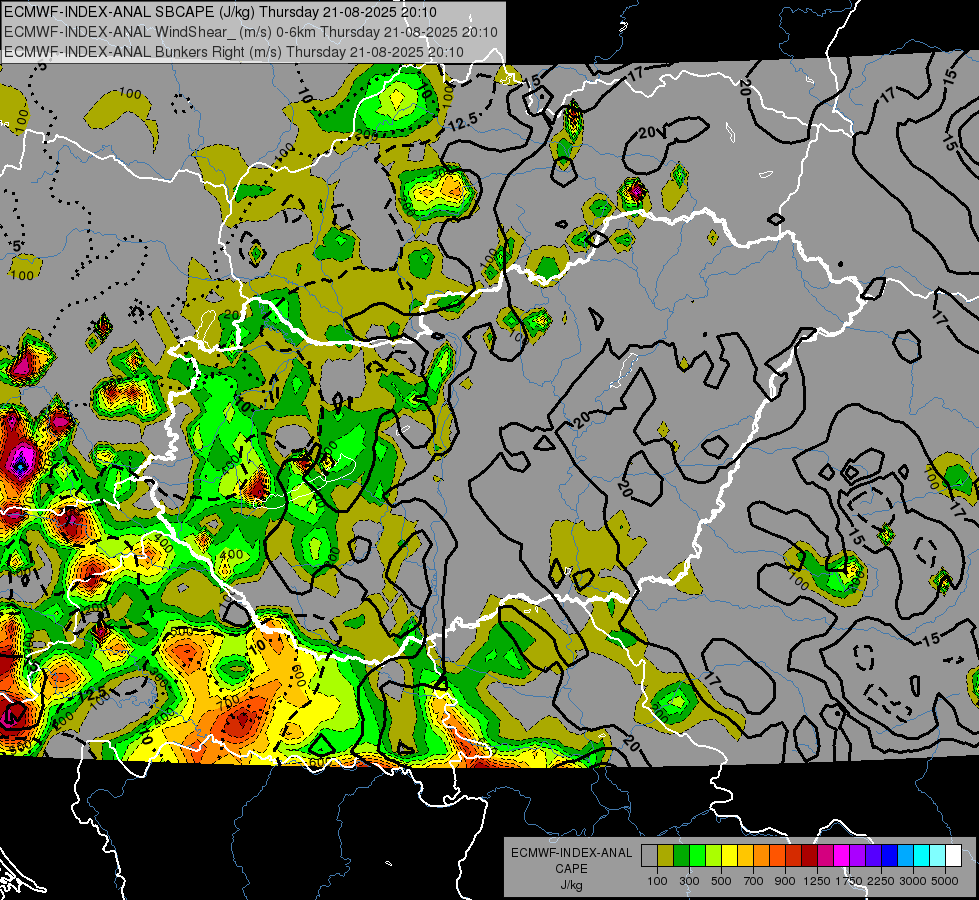This screenshot has width=979, height=900.
Task: Select the magenta legend swatch
Action: (842, 855)
